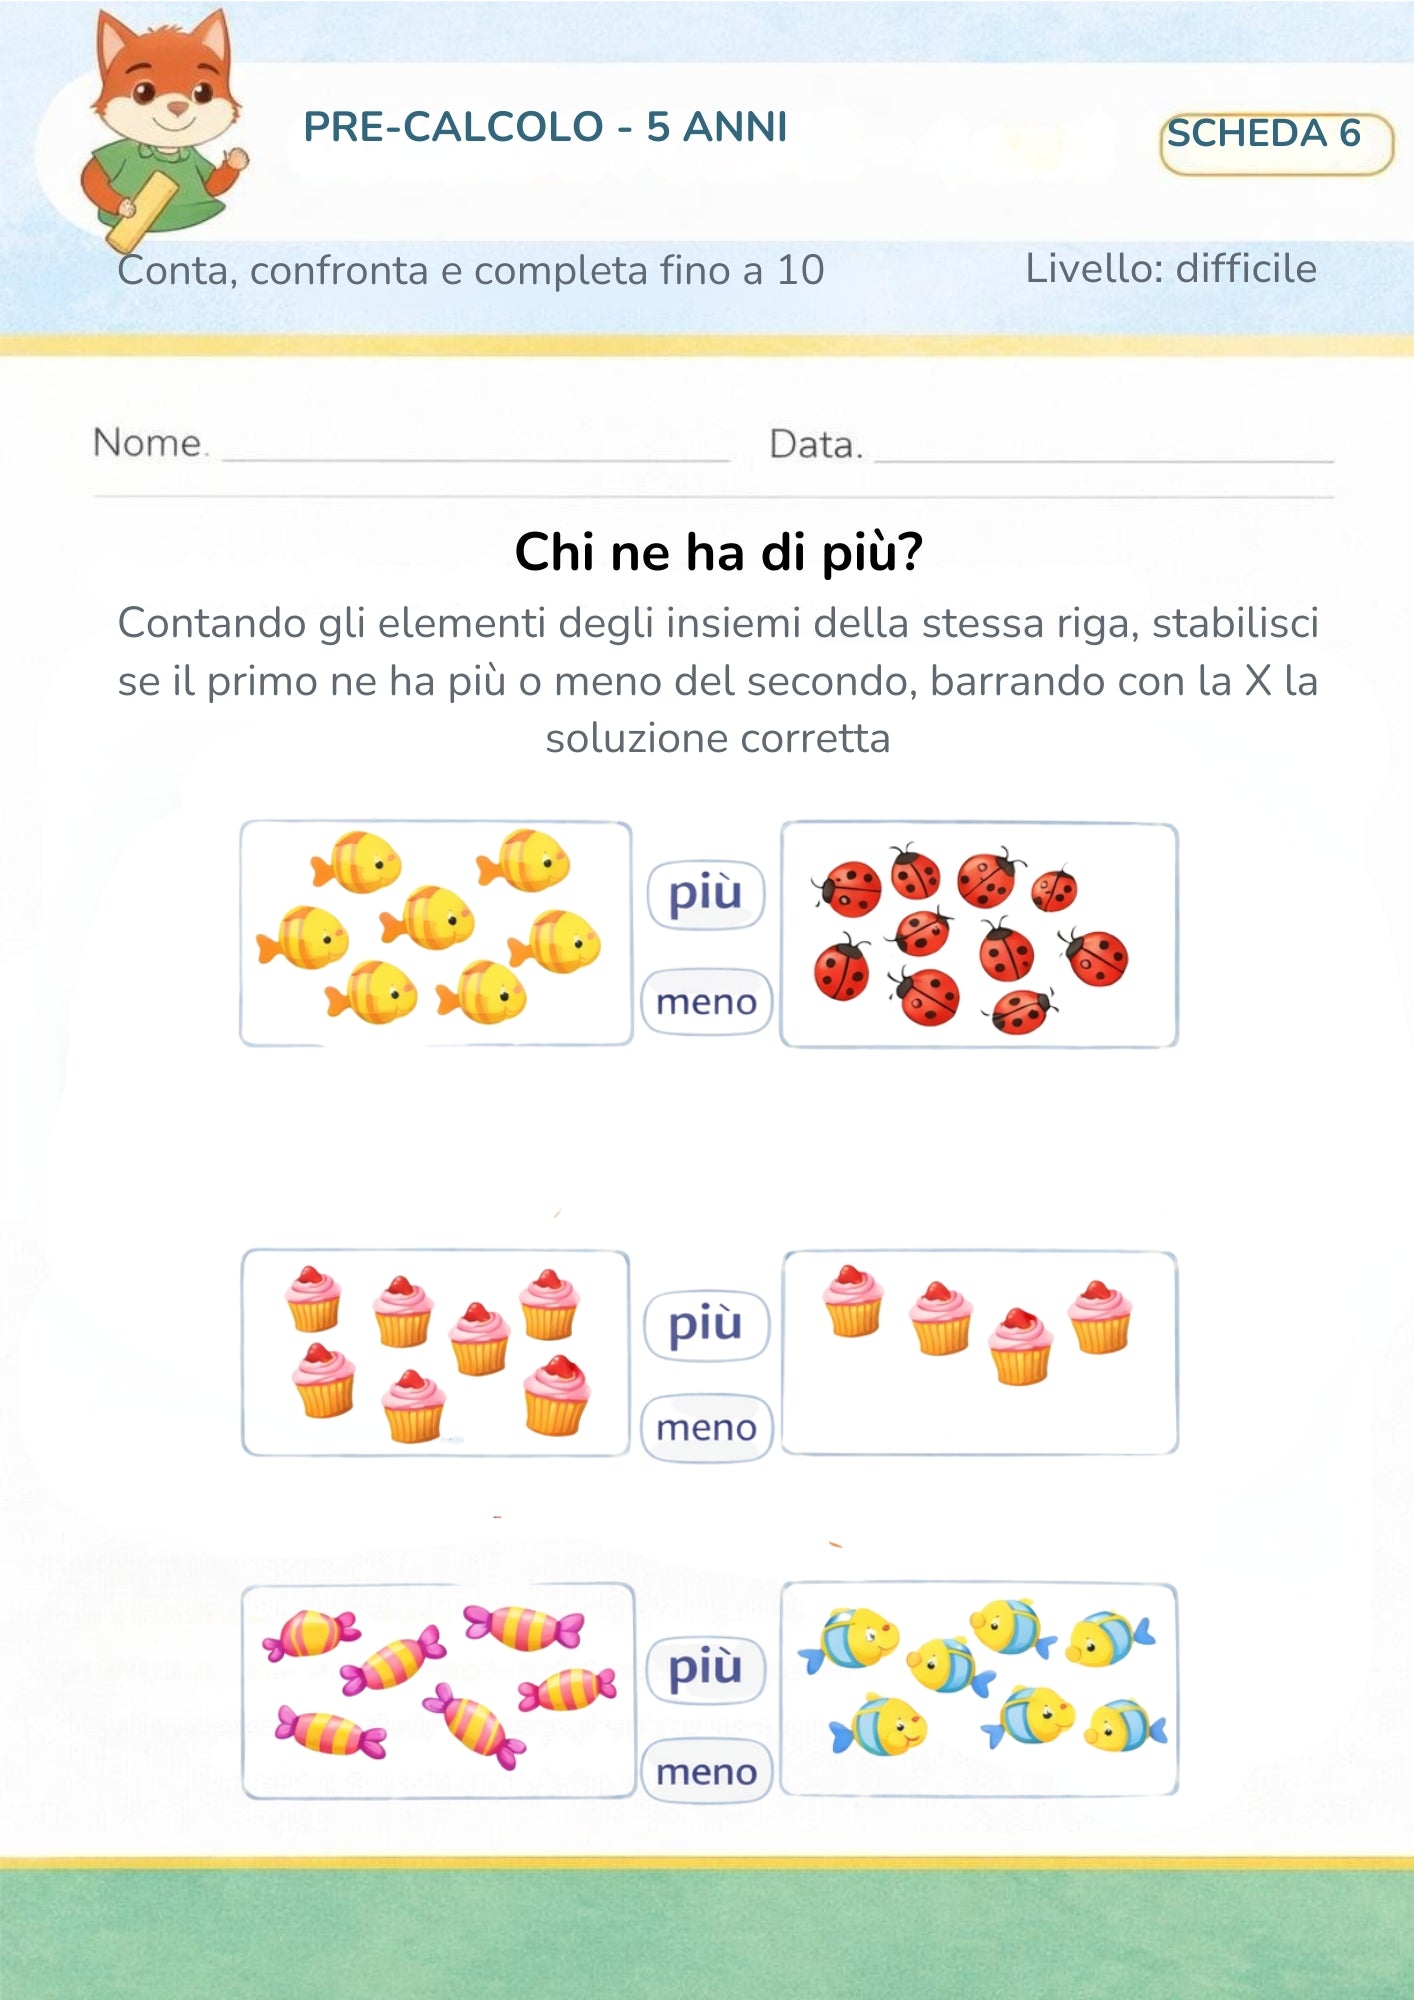Click the box of striped candies

pyautogui.click(x=438, y=1691)
